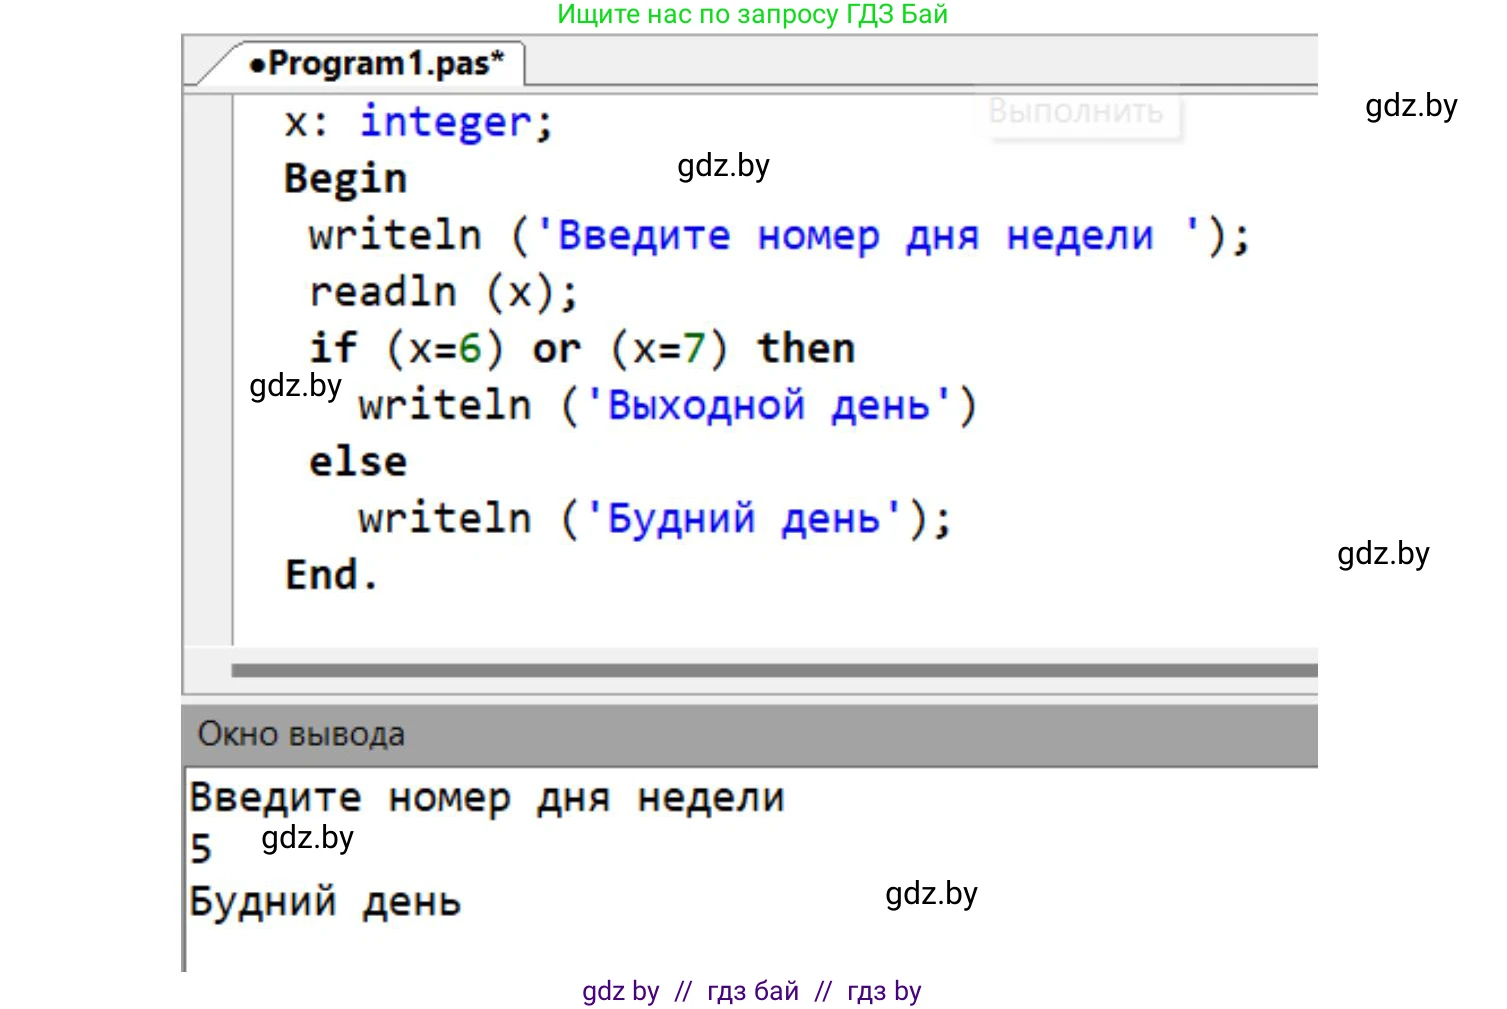Place cursor on the else keyword
The image size is (1507, 1009).
pyautogui.click(x=357, y=463)
